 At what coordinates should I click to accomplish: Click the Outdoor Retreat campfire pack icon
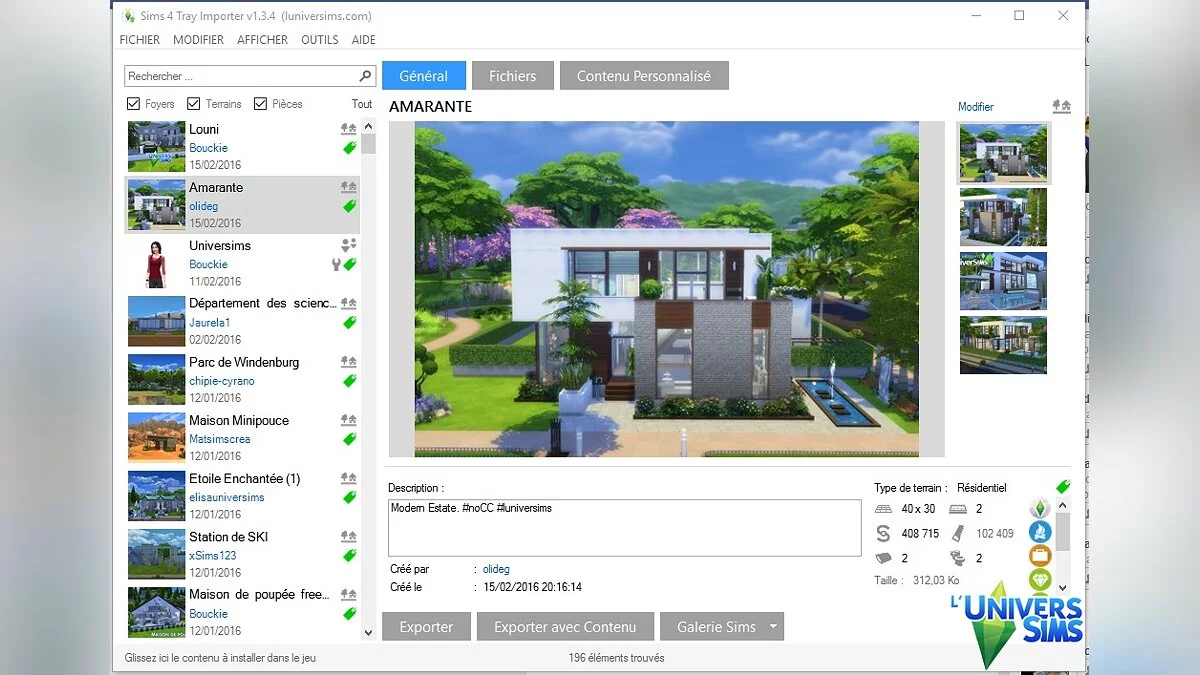coord(1038,531)
